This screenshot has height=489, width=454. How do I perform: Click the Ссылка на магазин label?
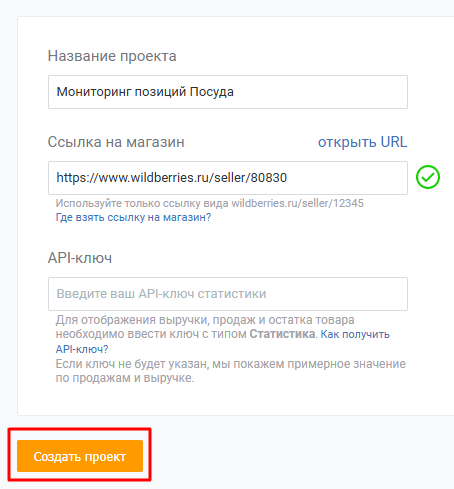coord(116,142)
